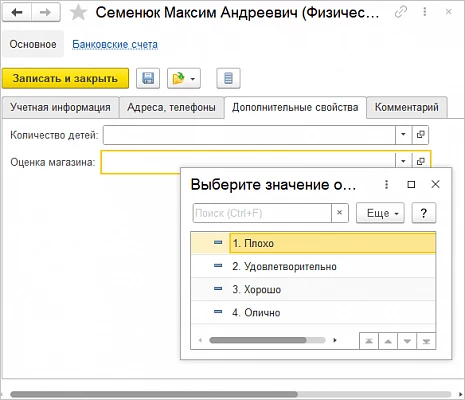Open help with the question mark button

click(424, 213)
